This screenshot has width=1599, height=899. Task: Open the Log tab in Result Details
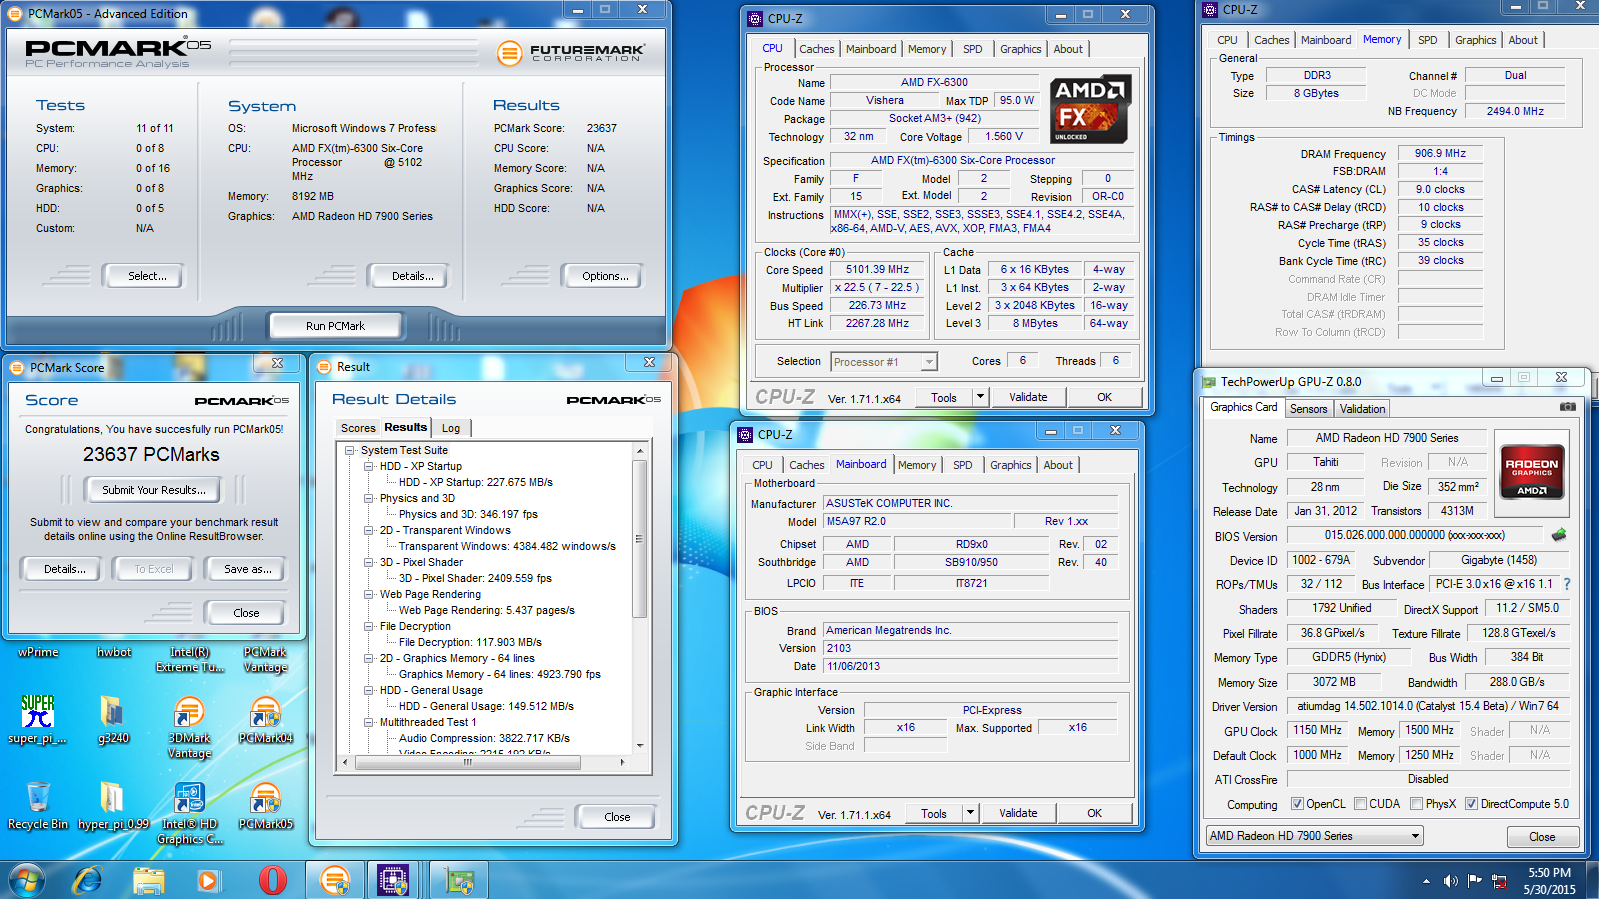tap(451, 428)
